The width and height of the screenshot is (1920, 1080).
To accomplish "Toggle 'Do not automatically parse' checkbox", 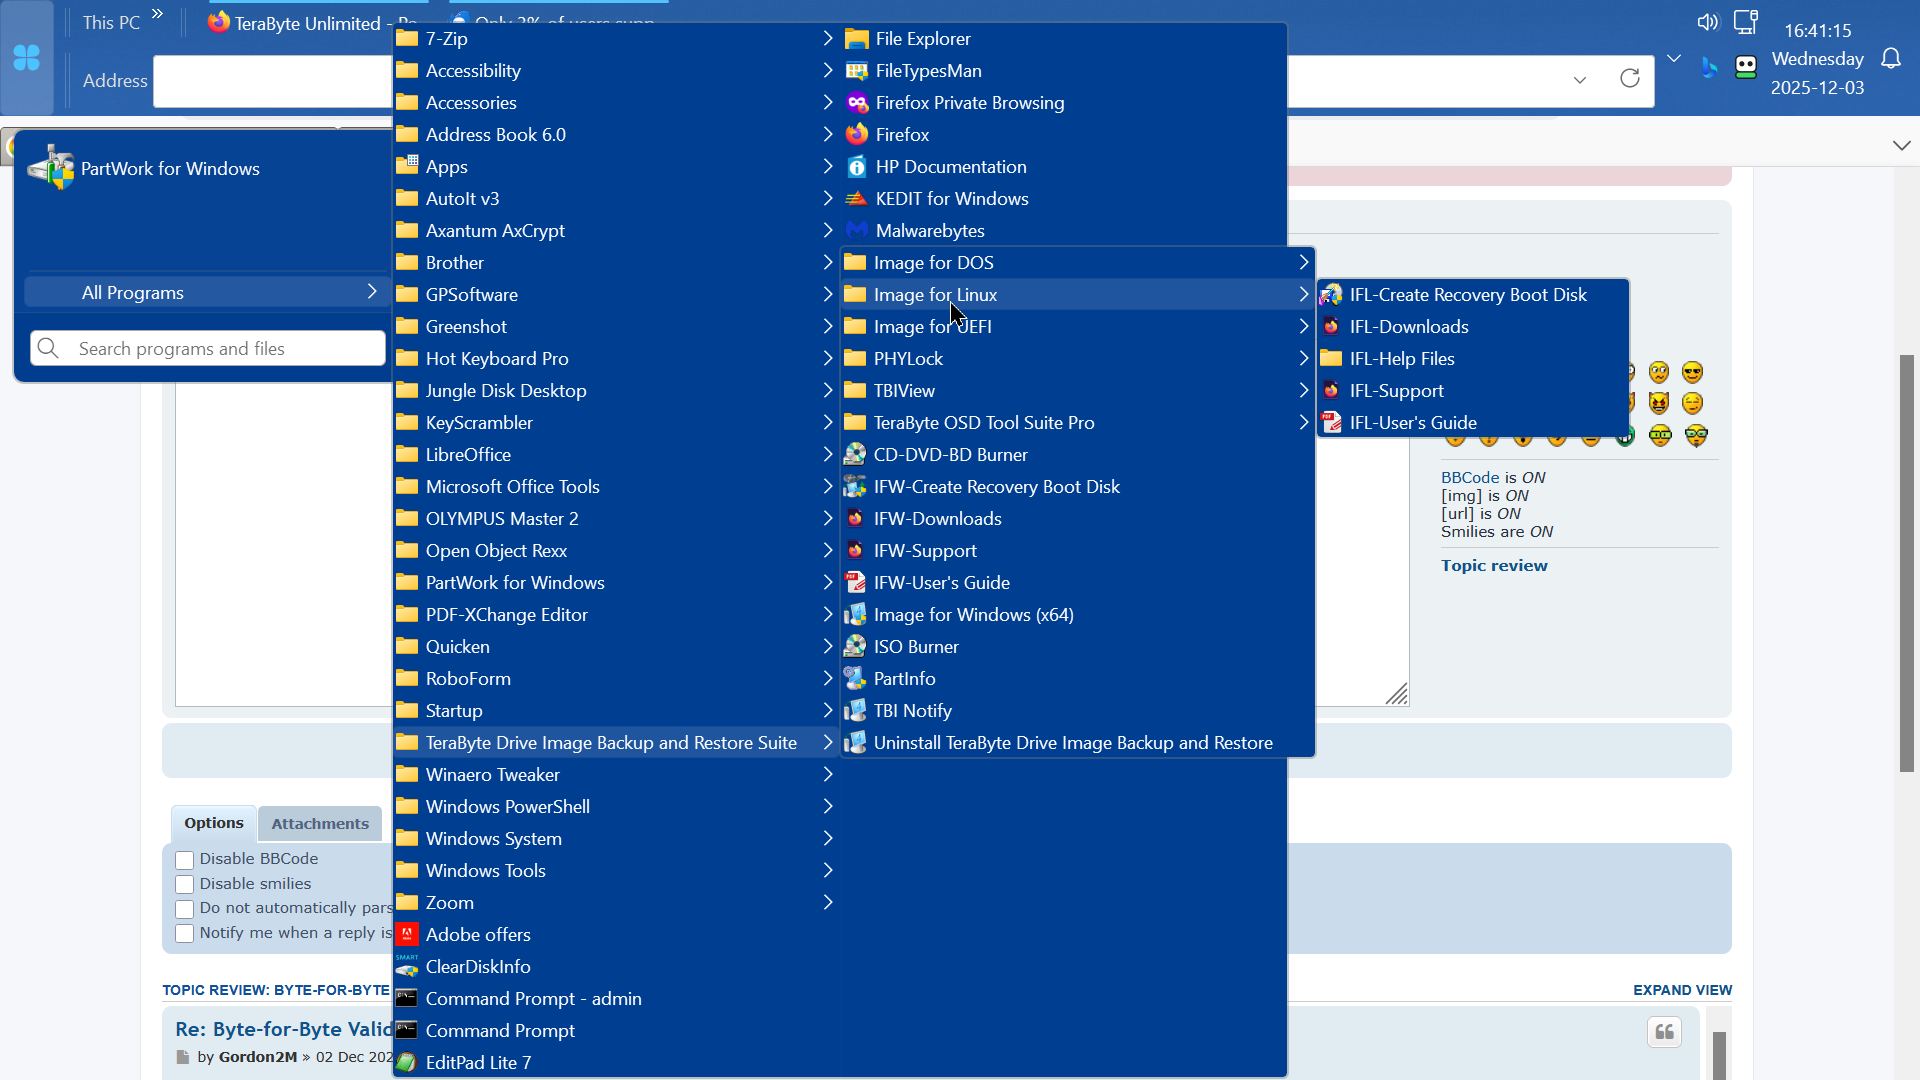I will pos(184,909).
